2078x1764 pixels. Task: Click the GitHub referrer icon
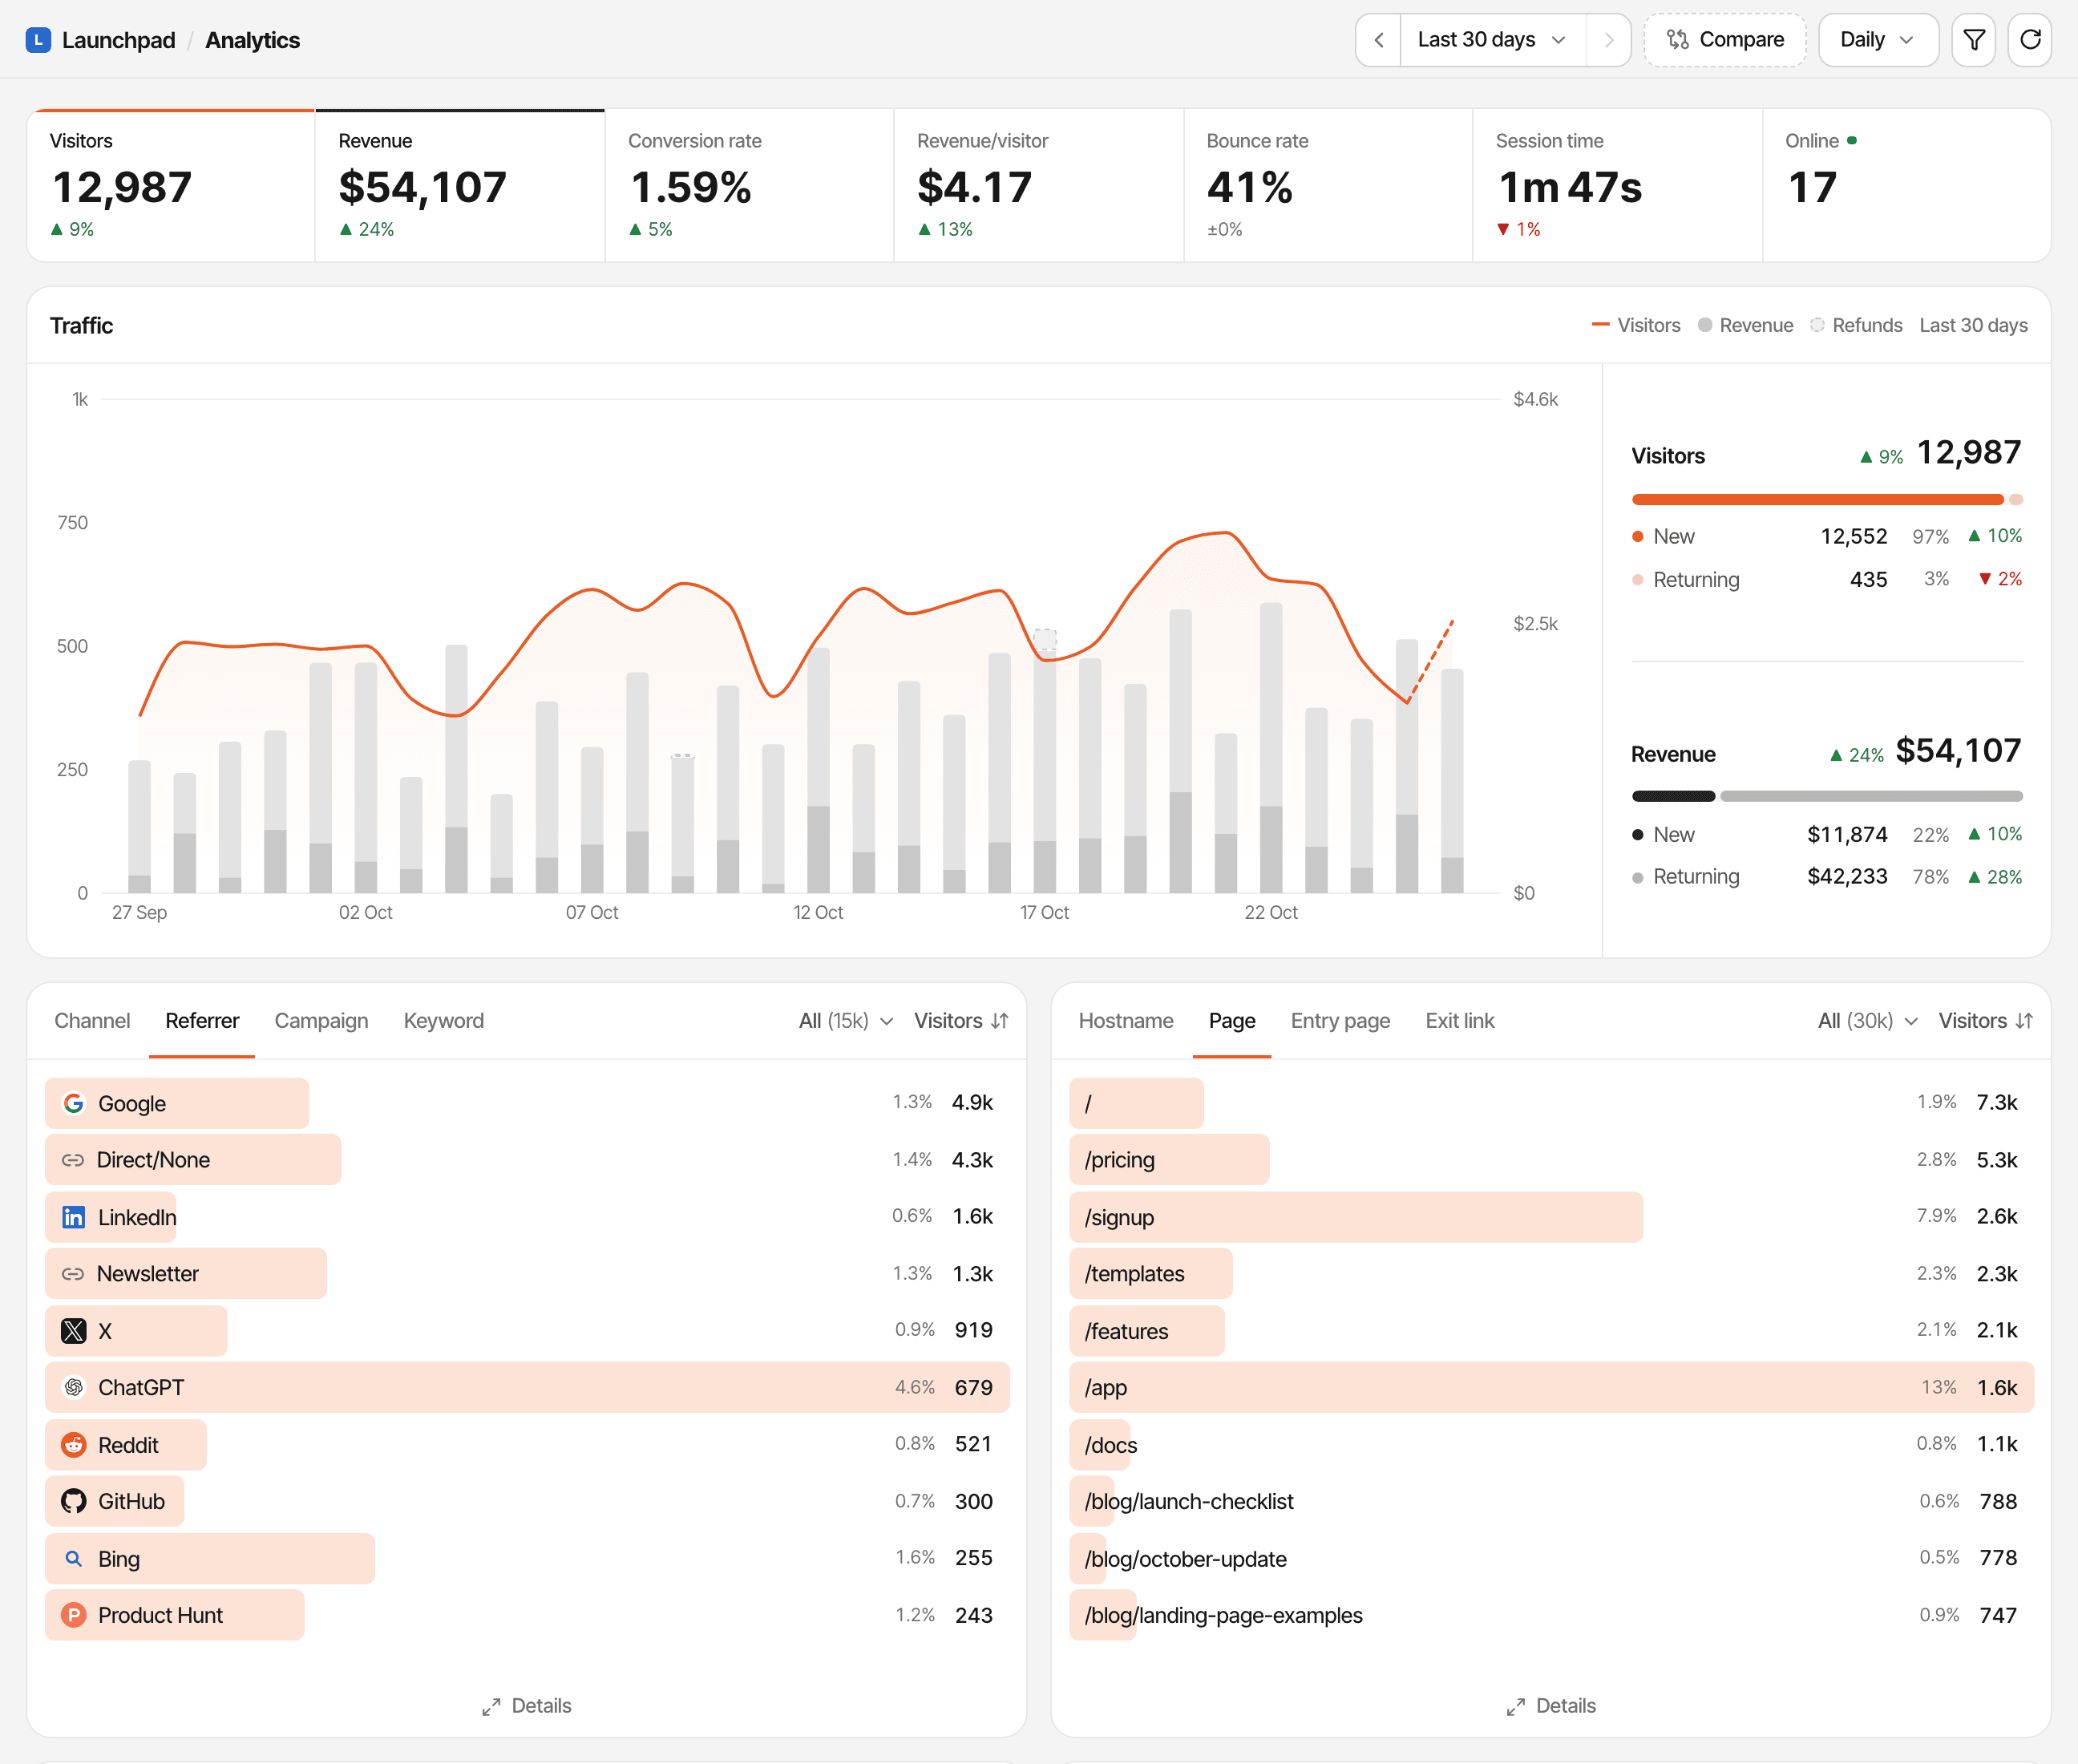[x=73, y=1501]
